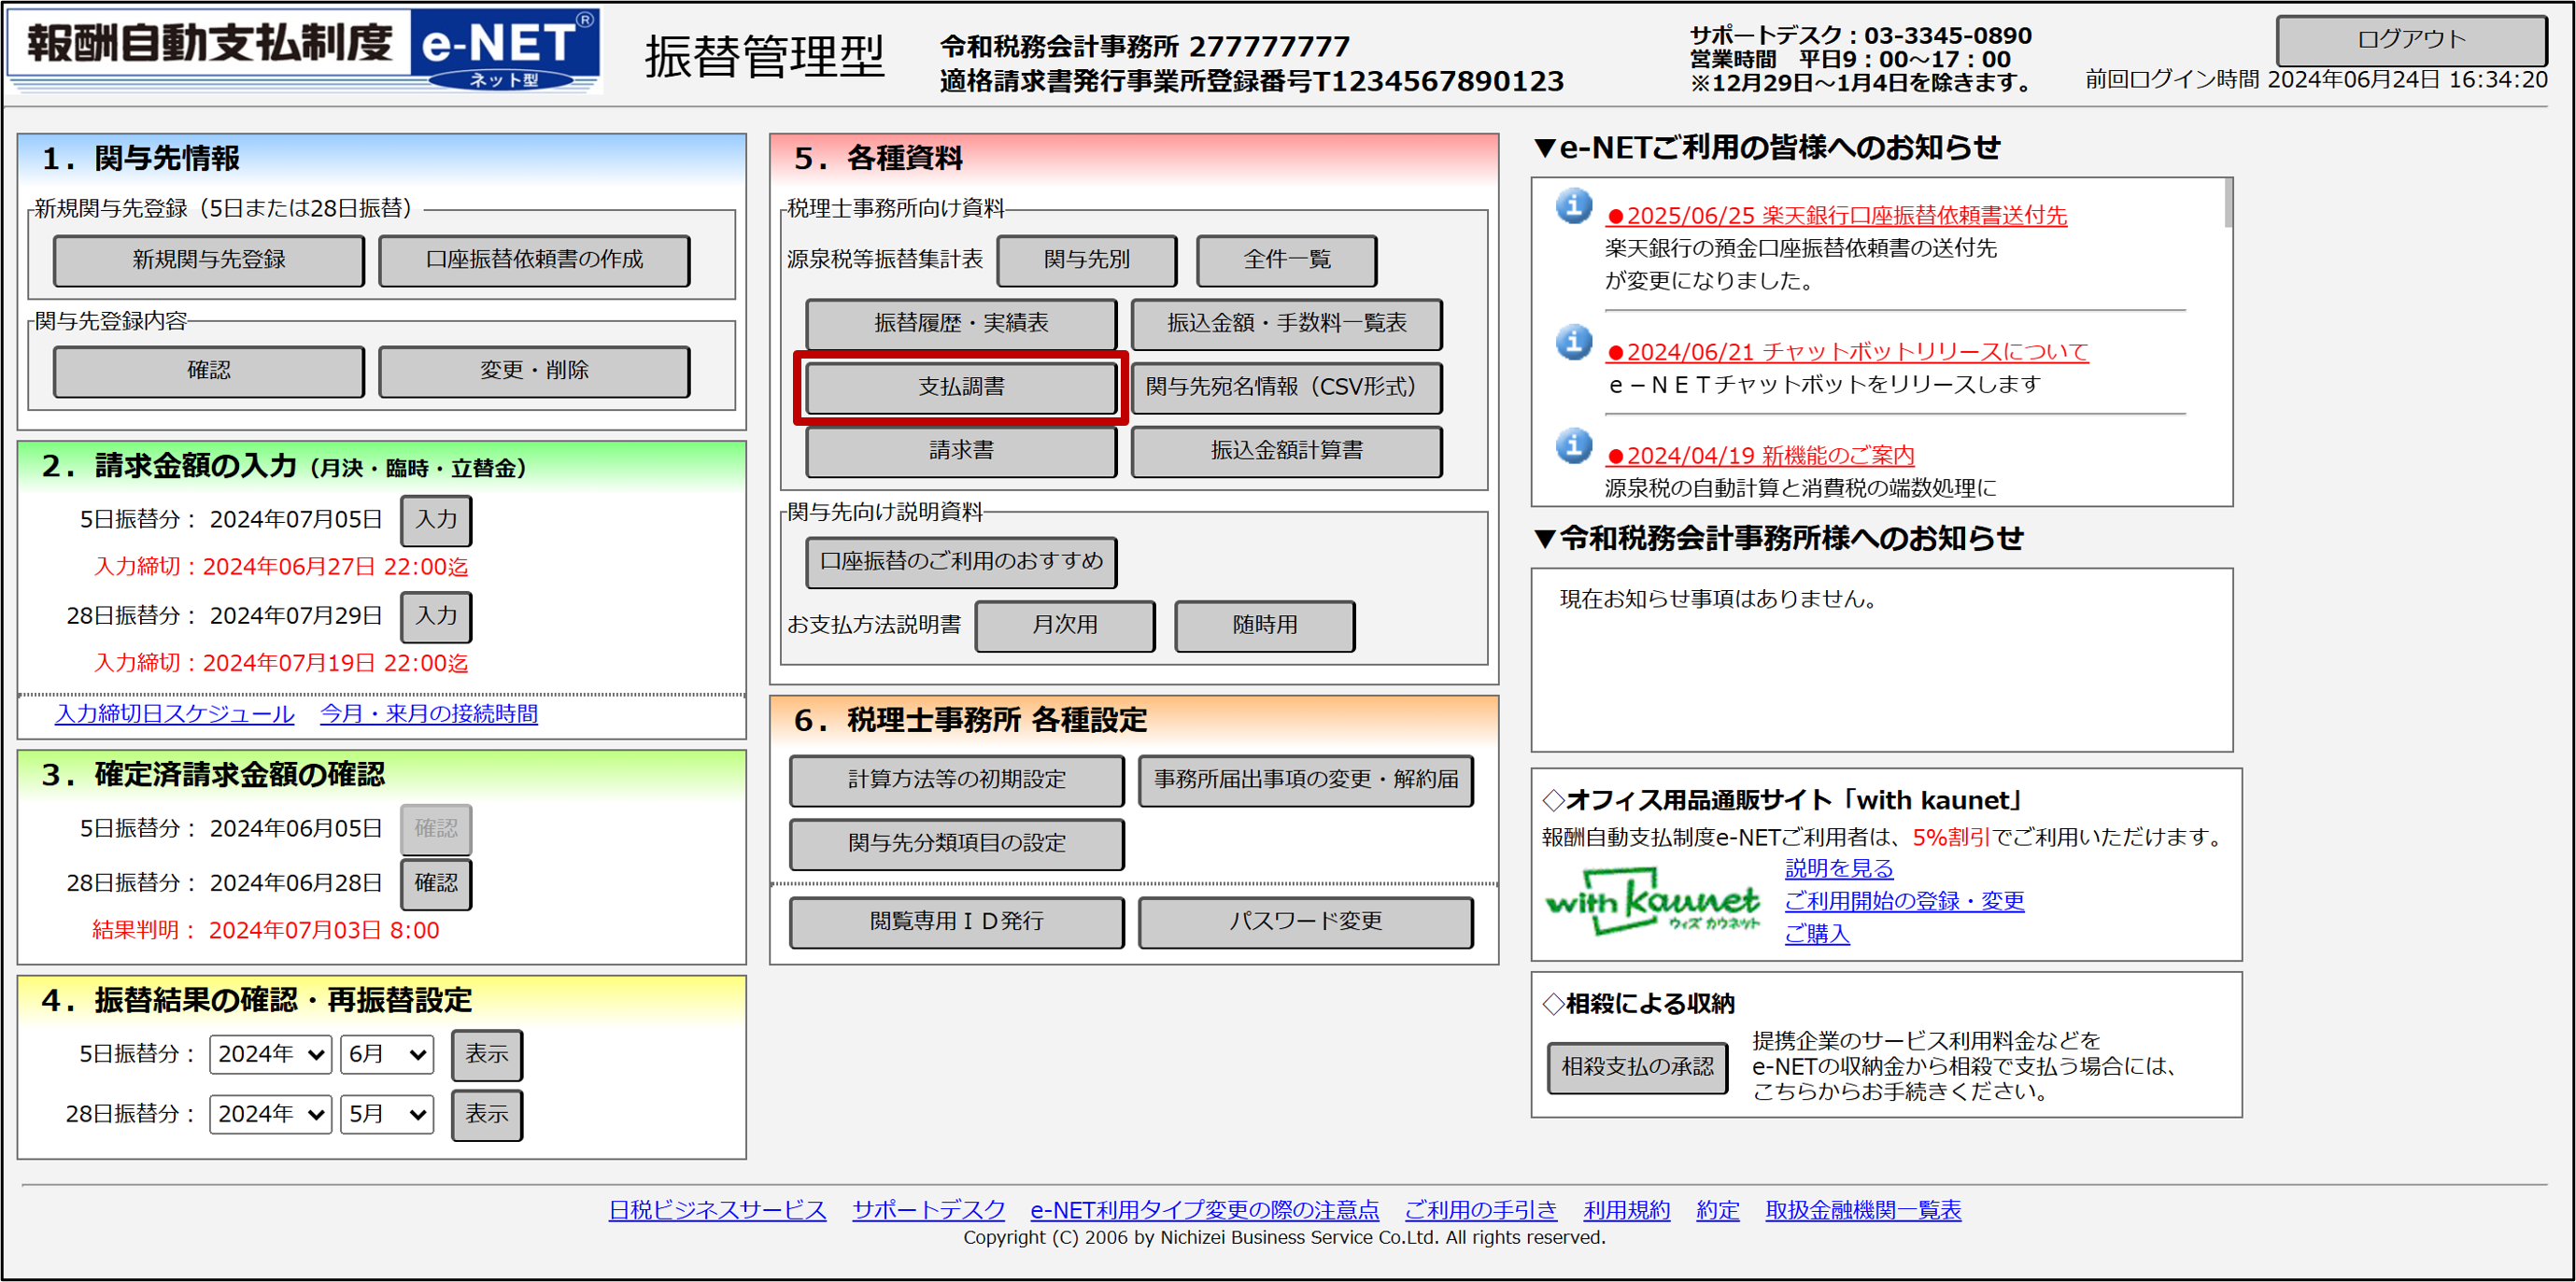
Task: Click 入力 button for 2024年07月05日
Action: point(436,520)
